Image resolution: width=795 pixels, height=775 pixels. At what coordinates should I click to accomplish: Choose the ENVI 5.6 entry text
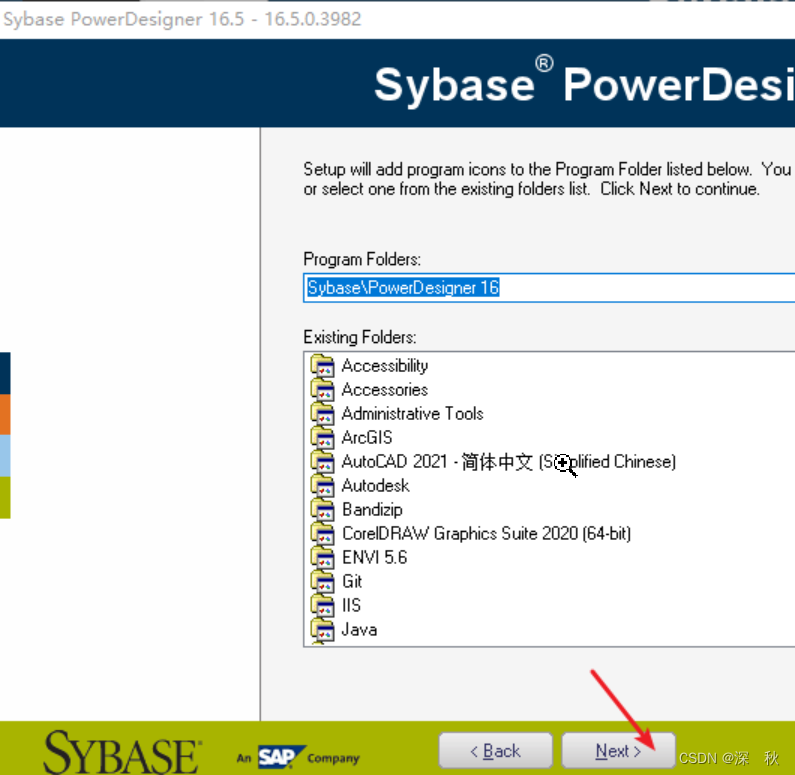click(x=375, y=558)
